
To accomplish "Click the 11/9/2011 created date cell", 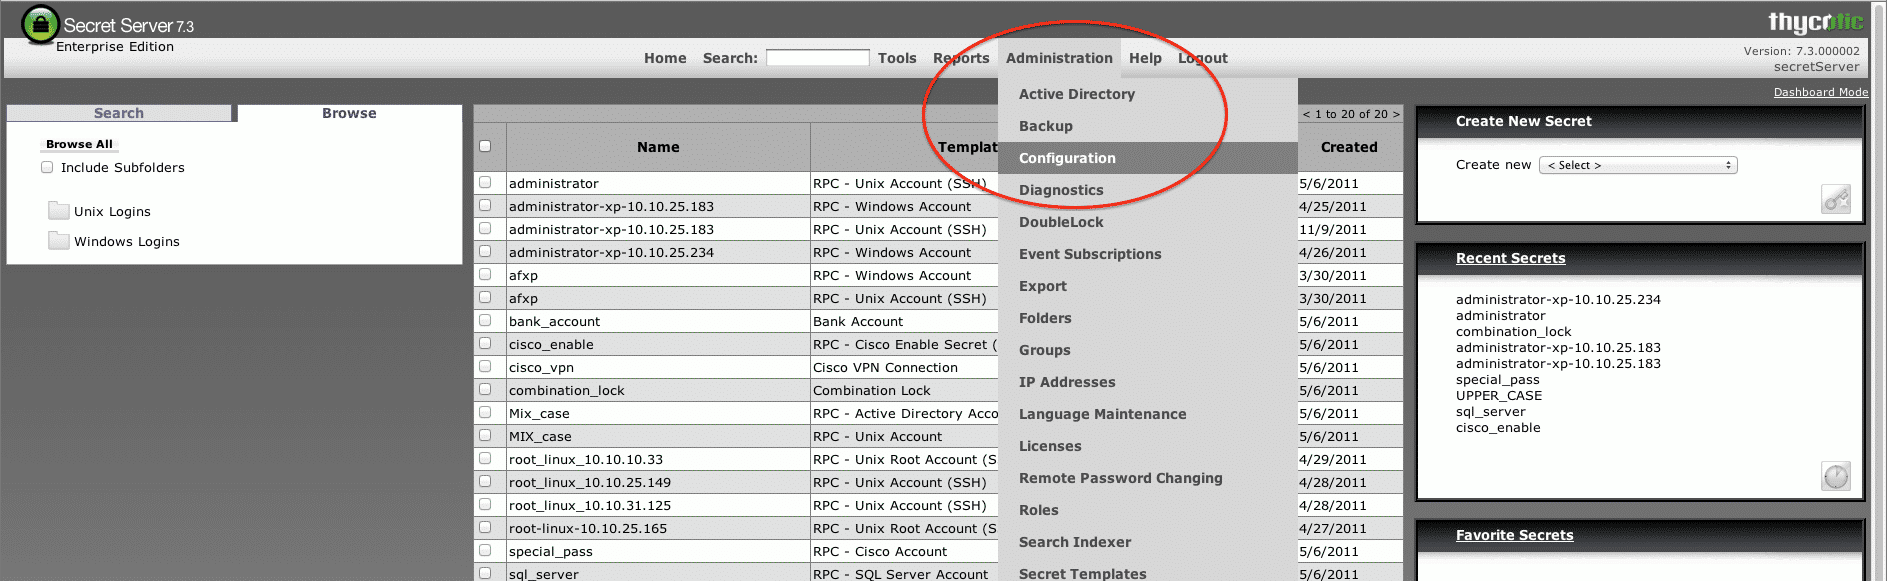I will point(1332,229).
